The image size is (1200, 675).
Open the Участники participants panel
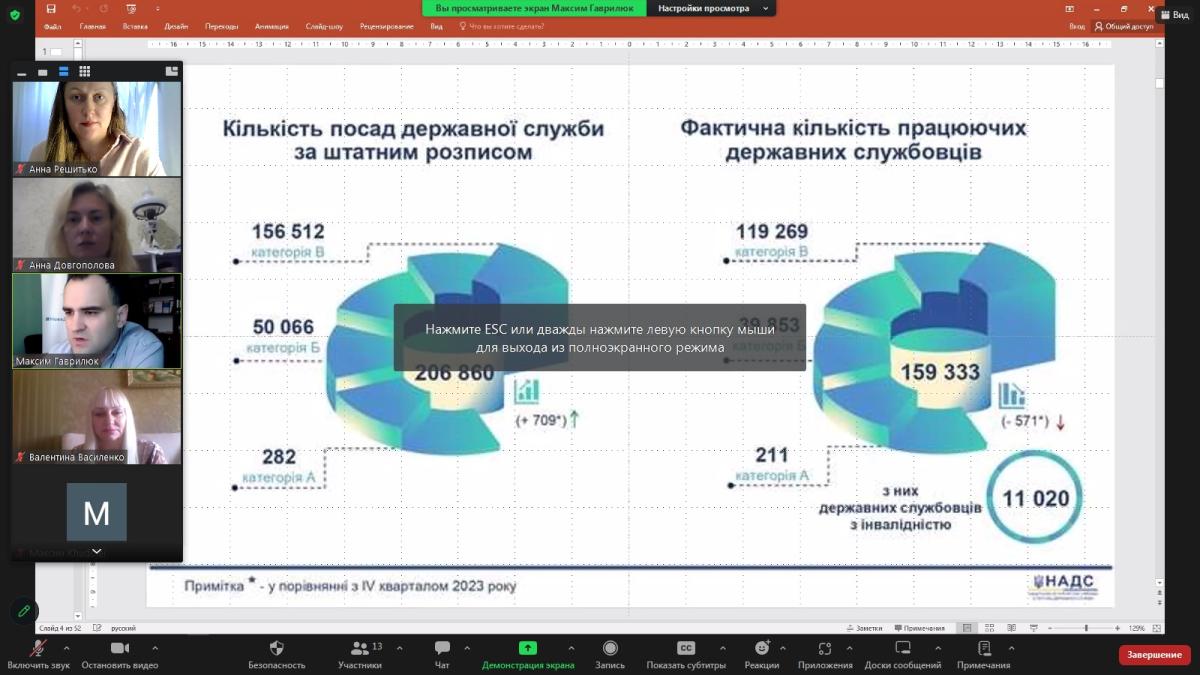(x=360, y=654)
